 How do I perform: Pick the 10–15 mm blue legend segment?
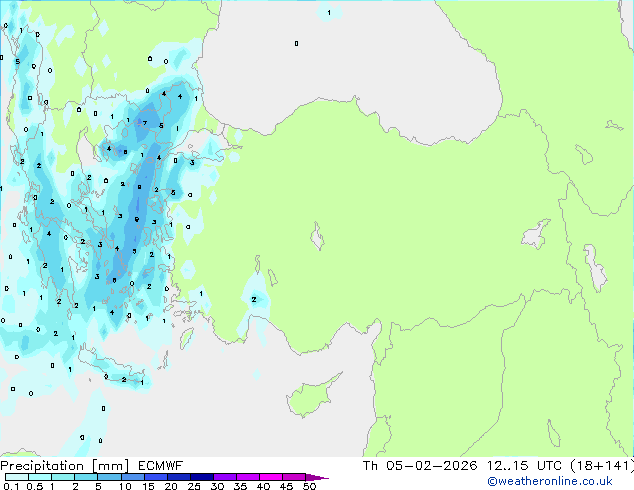coord(133,477)
